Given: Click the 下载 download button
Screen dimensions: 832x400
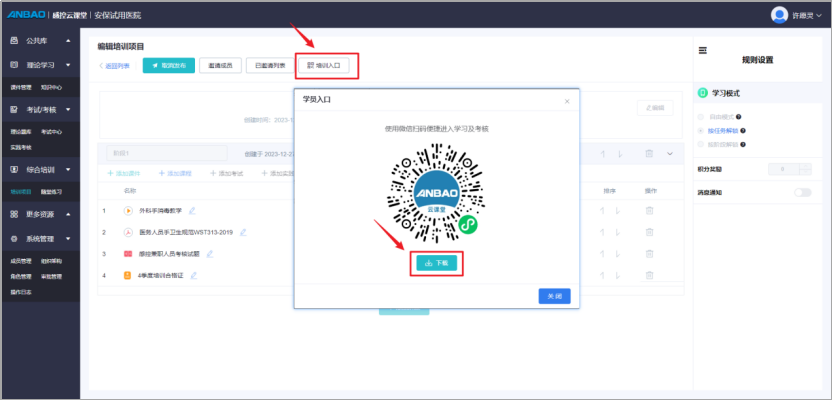Looking at the screenshot, I should [x=436, y=263].
